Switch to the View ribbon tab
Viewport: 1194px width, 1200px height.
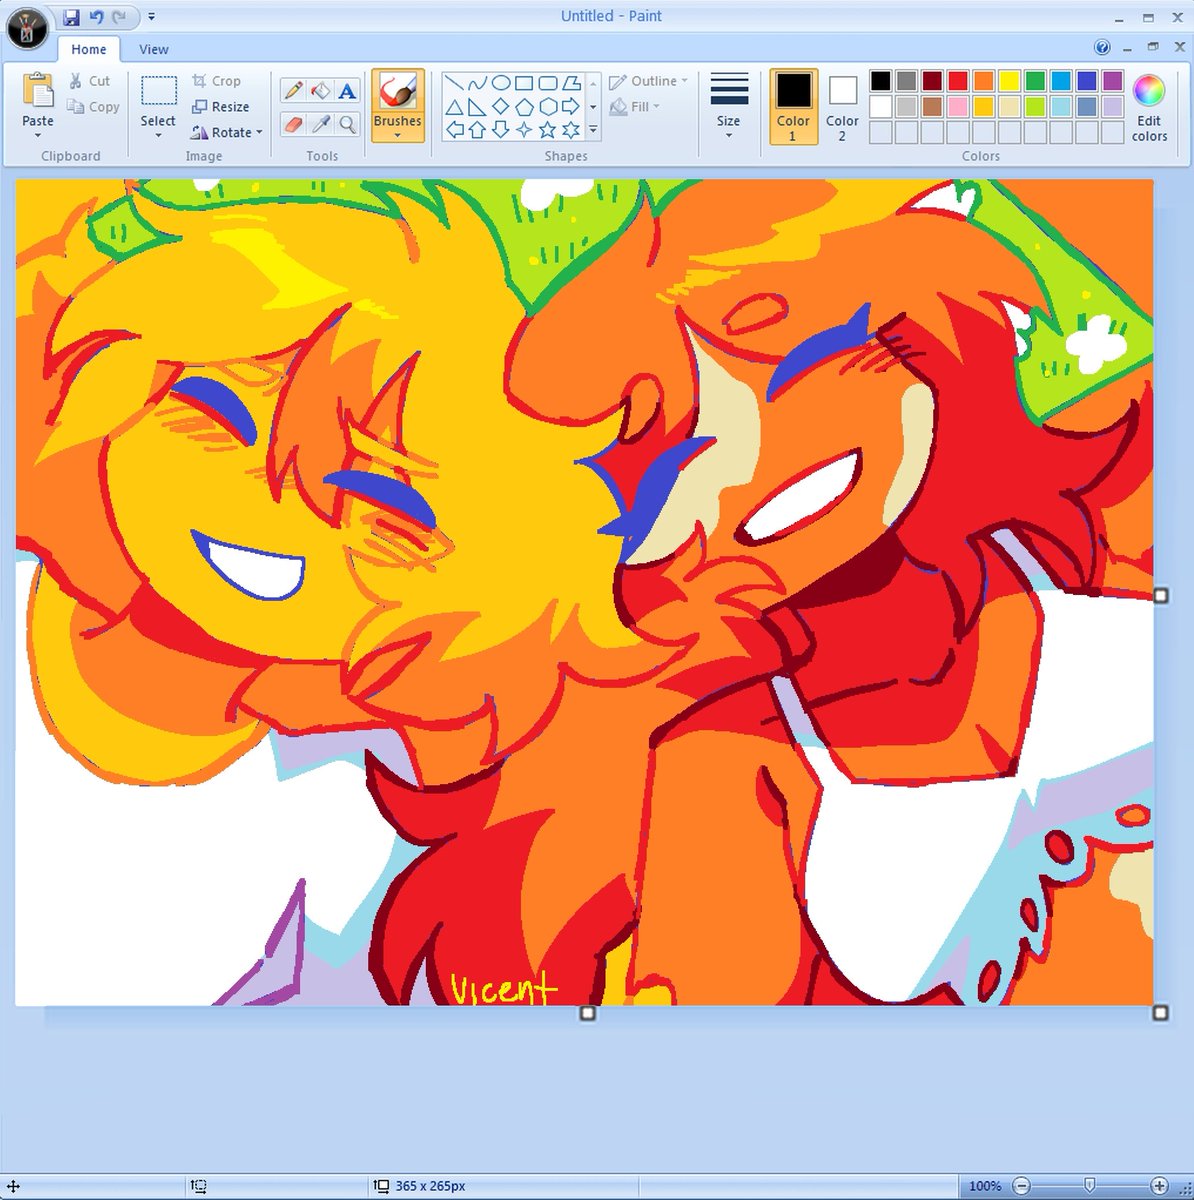point(154,49)
